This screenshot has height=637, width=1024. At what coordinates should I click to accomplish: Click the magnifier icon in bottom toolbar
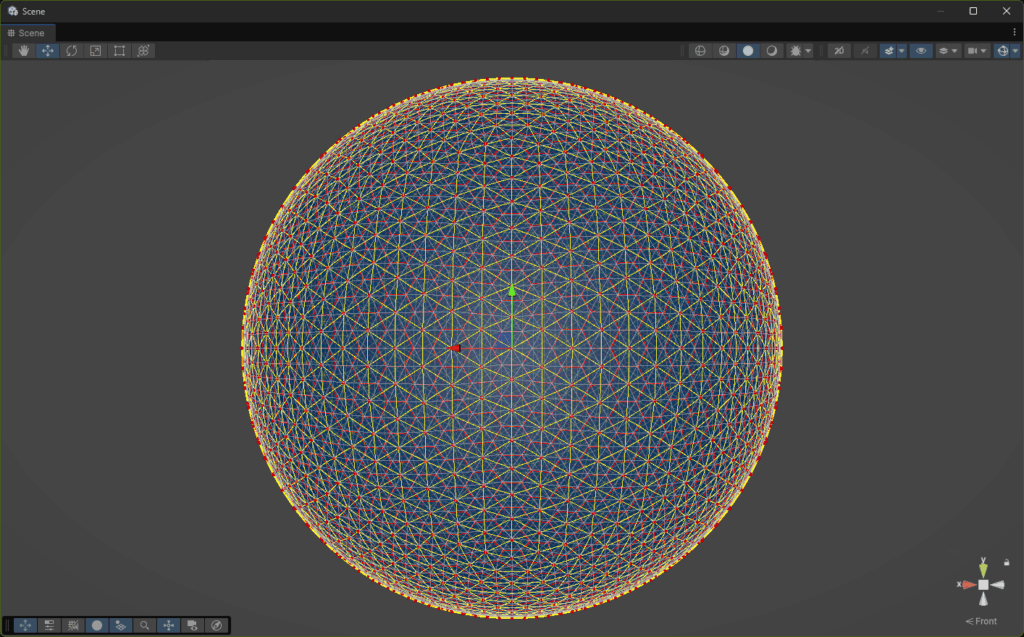[x=145, y=625]
